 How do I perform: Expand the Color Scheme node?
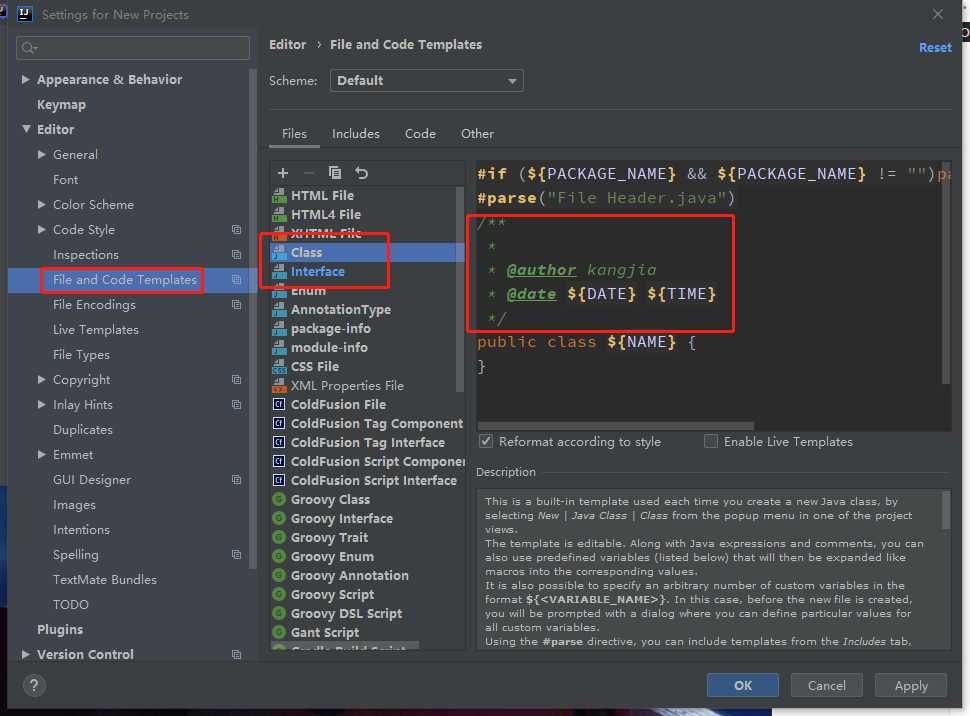(41, 204)
